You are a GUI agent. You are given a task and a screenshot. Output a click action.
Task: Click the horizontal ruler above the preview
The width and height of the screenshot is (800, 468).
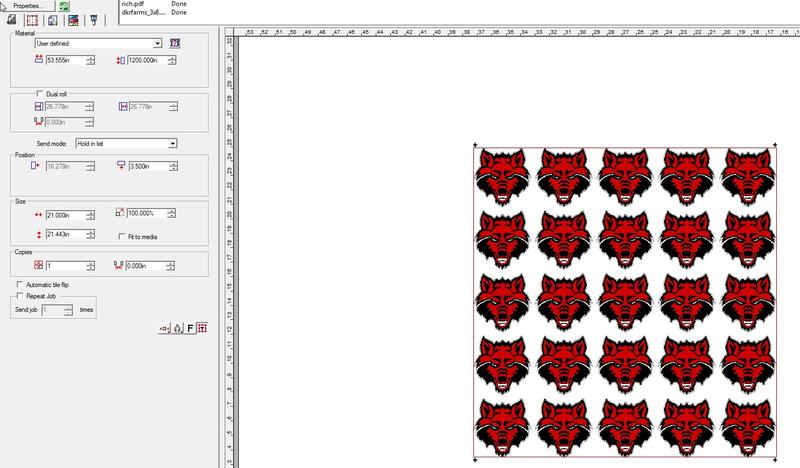click(516, 32)
